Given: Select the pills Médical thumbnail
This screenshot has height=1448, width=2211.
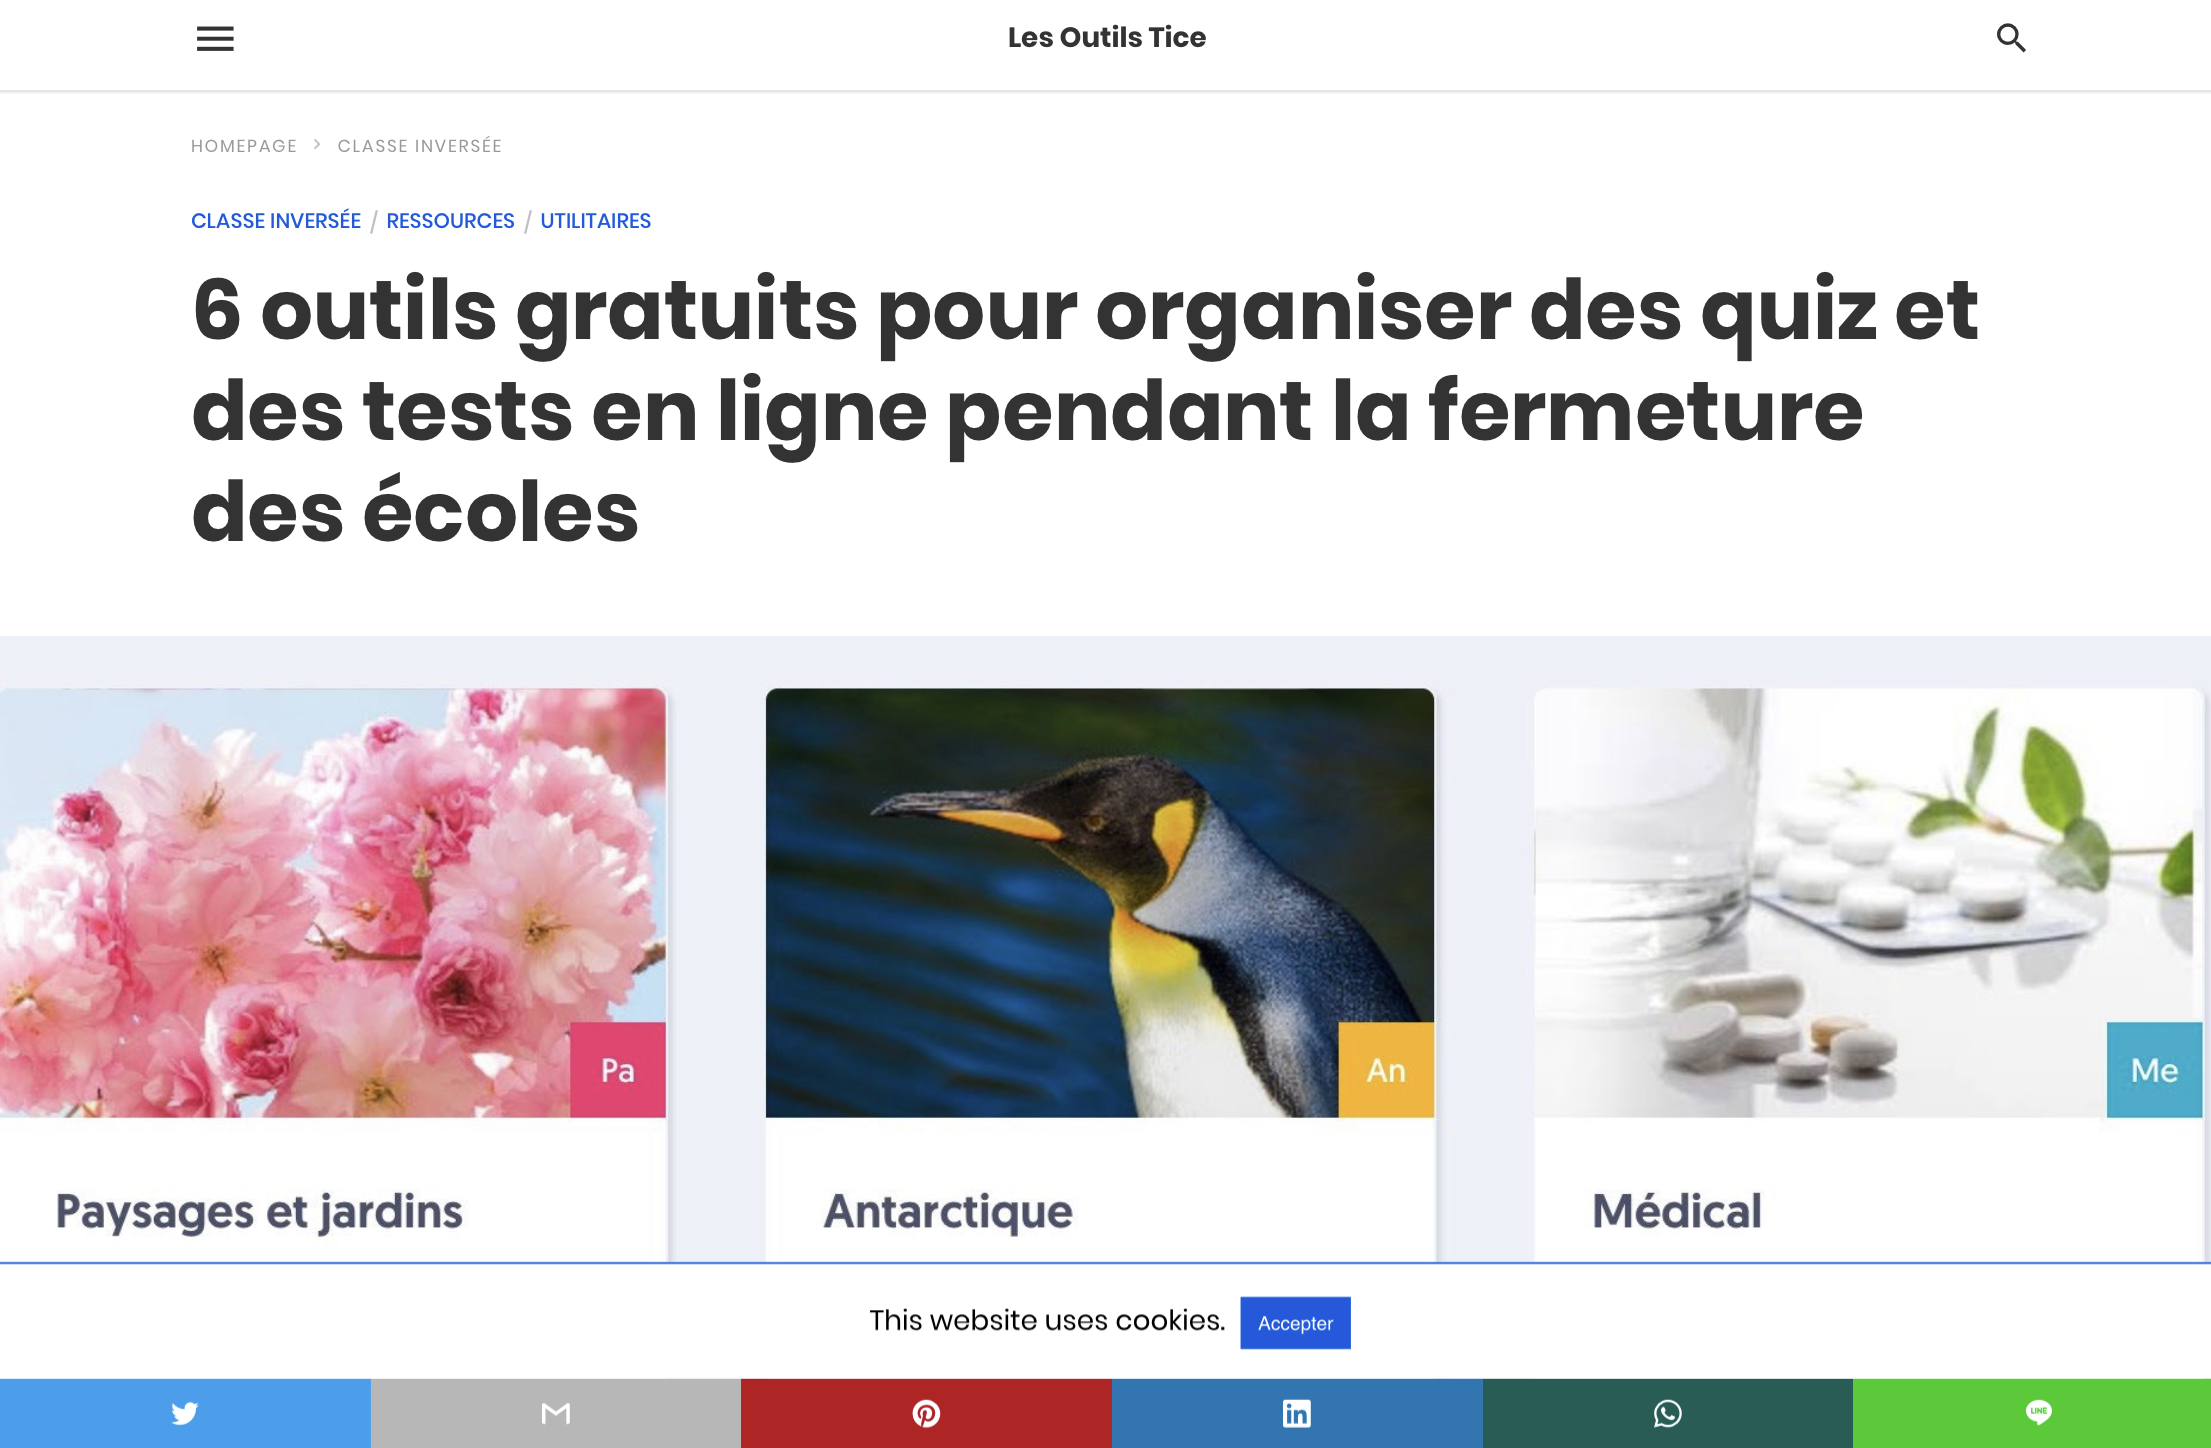Looking at the screenshot, I should tap(1868, 902).
